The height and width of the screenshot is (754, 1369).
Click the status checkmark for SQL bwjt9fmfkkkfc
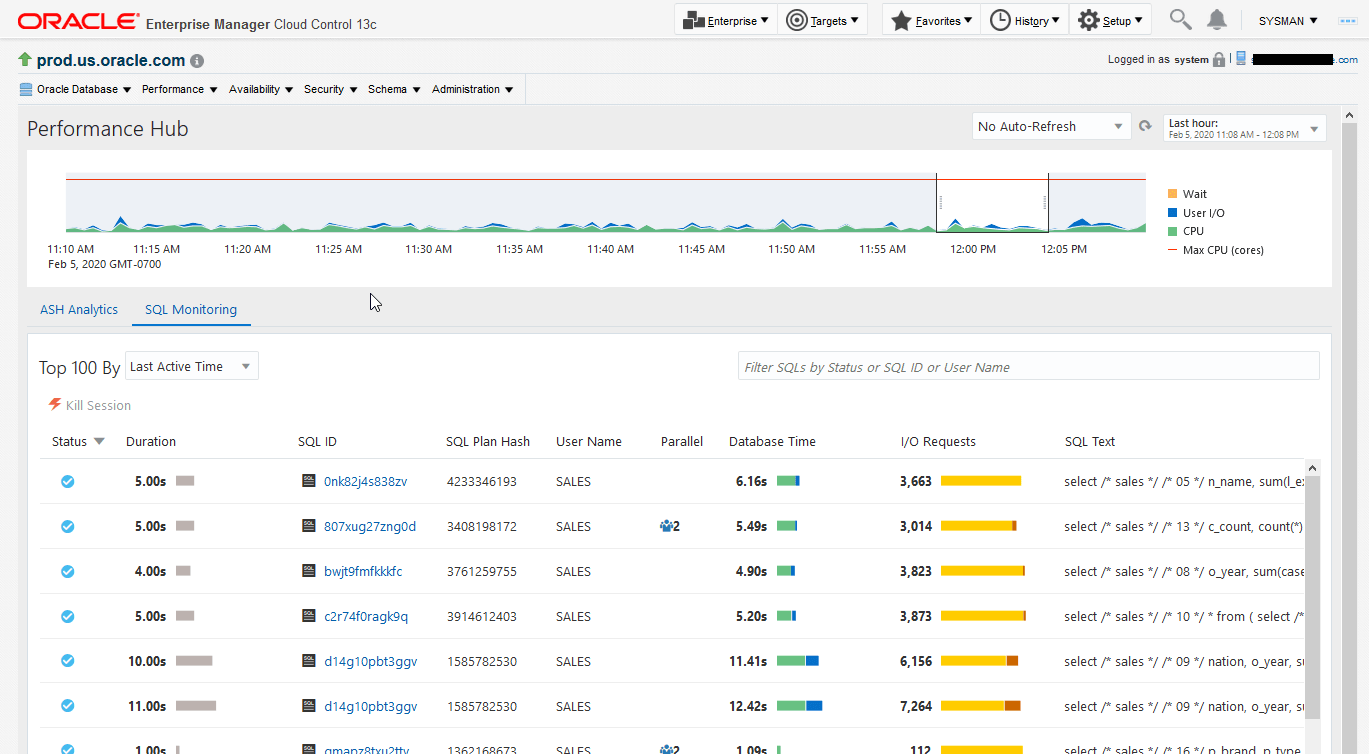[67, 571]
